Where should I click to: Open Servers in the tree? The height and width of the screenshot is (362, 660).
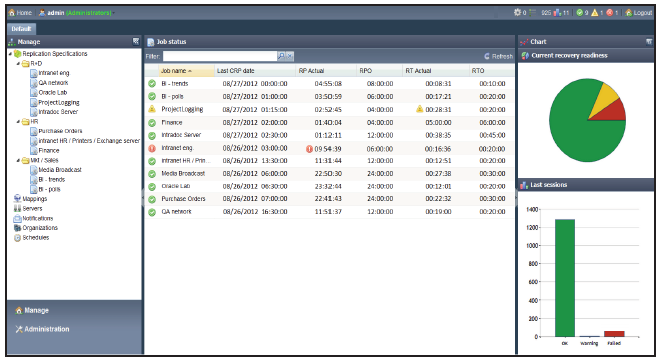[32, 208]
